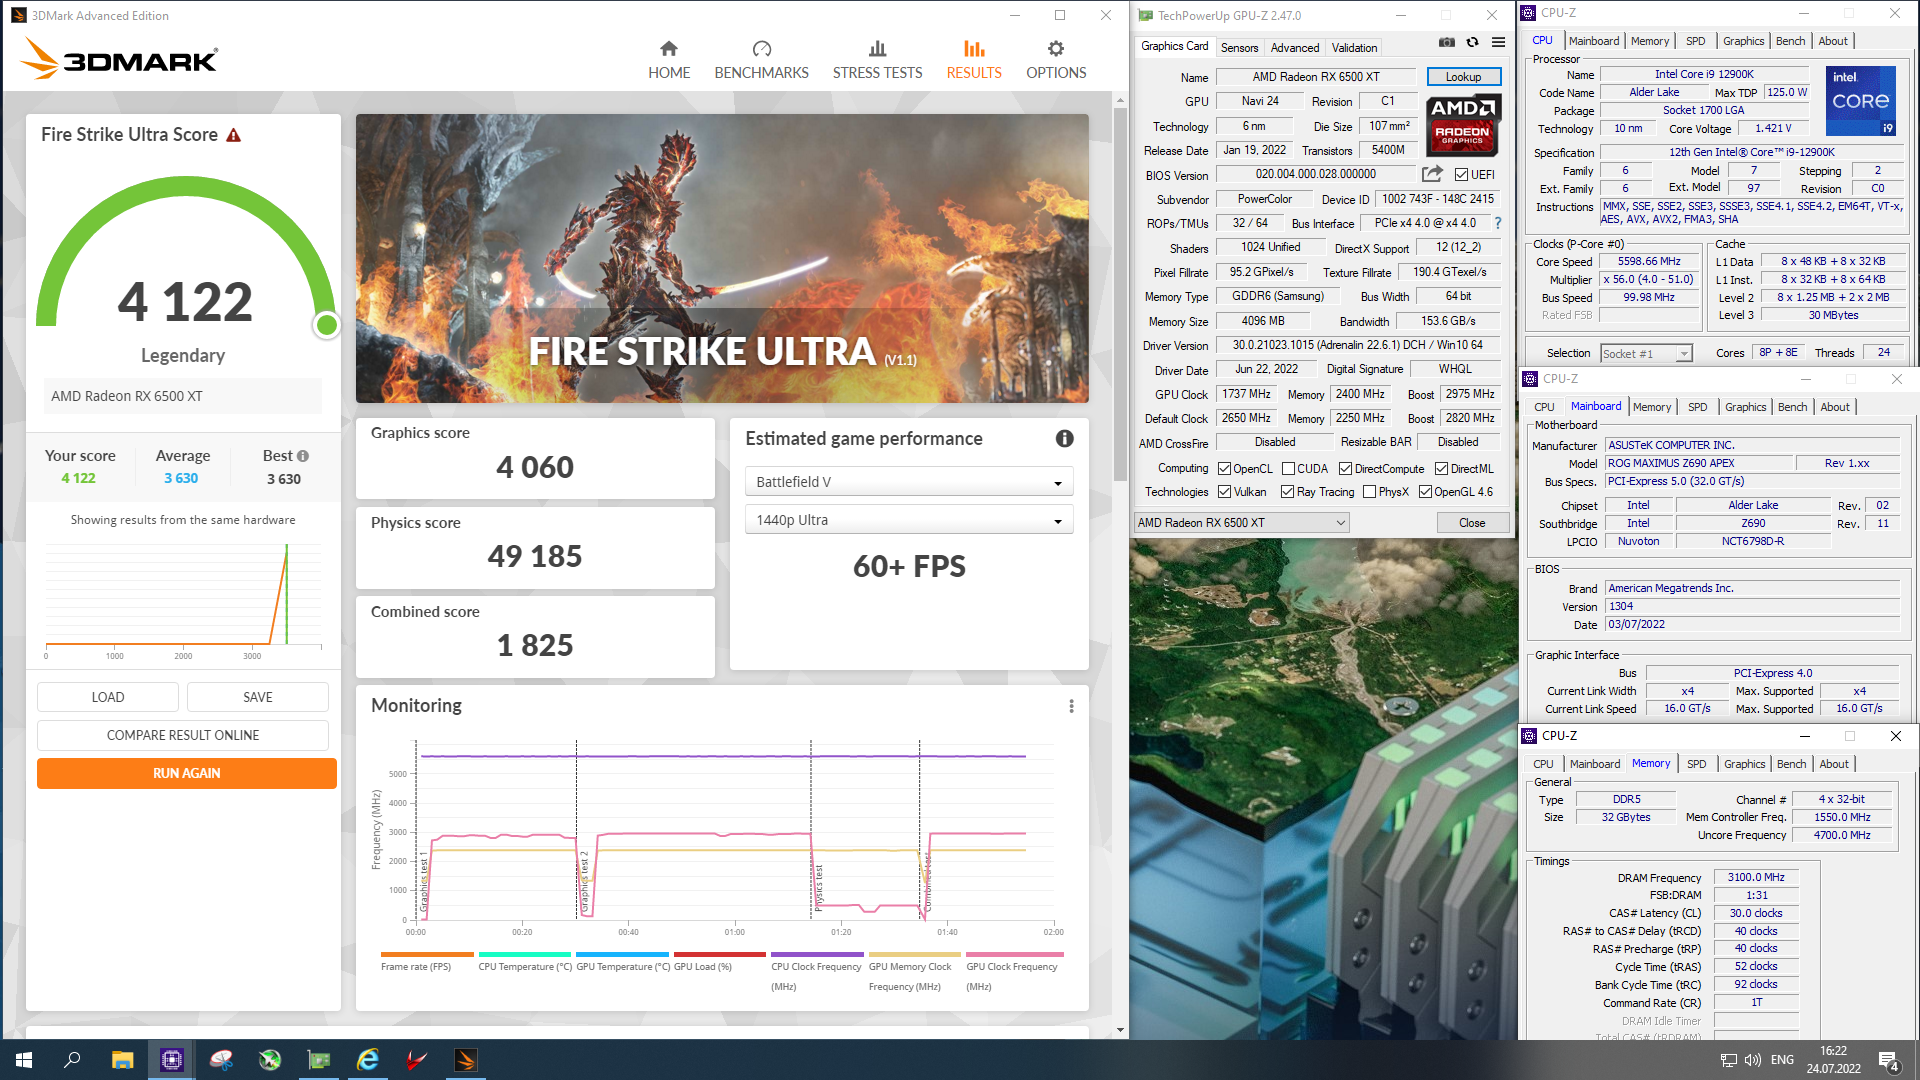Open the Windows Start menu
Screen dimensions: 1920x1080
[24, 1060]
